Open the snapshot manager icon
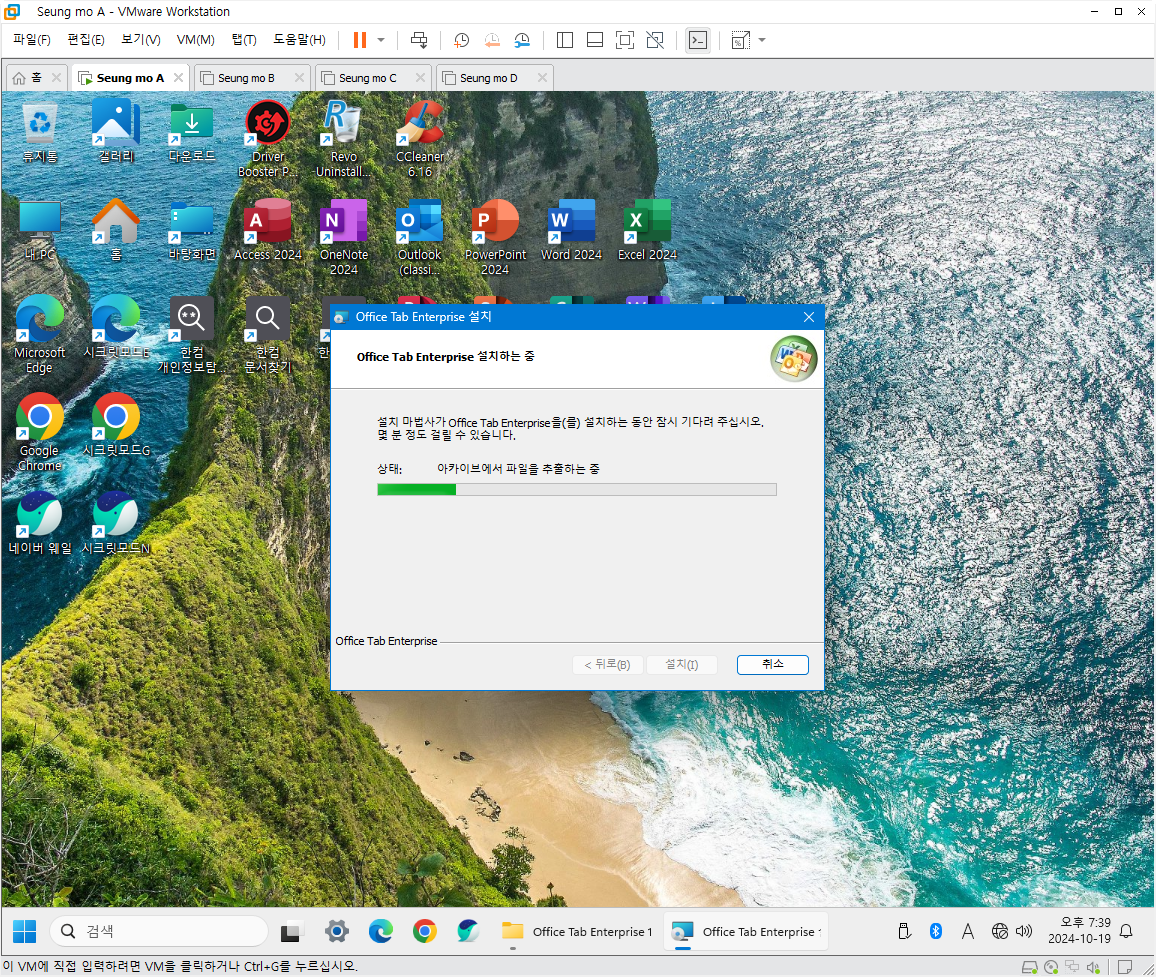The height and width of the screenshot is (977, 1156). tap(522, 40)
